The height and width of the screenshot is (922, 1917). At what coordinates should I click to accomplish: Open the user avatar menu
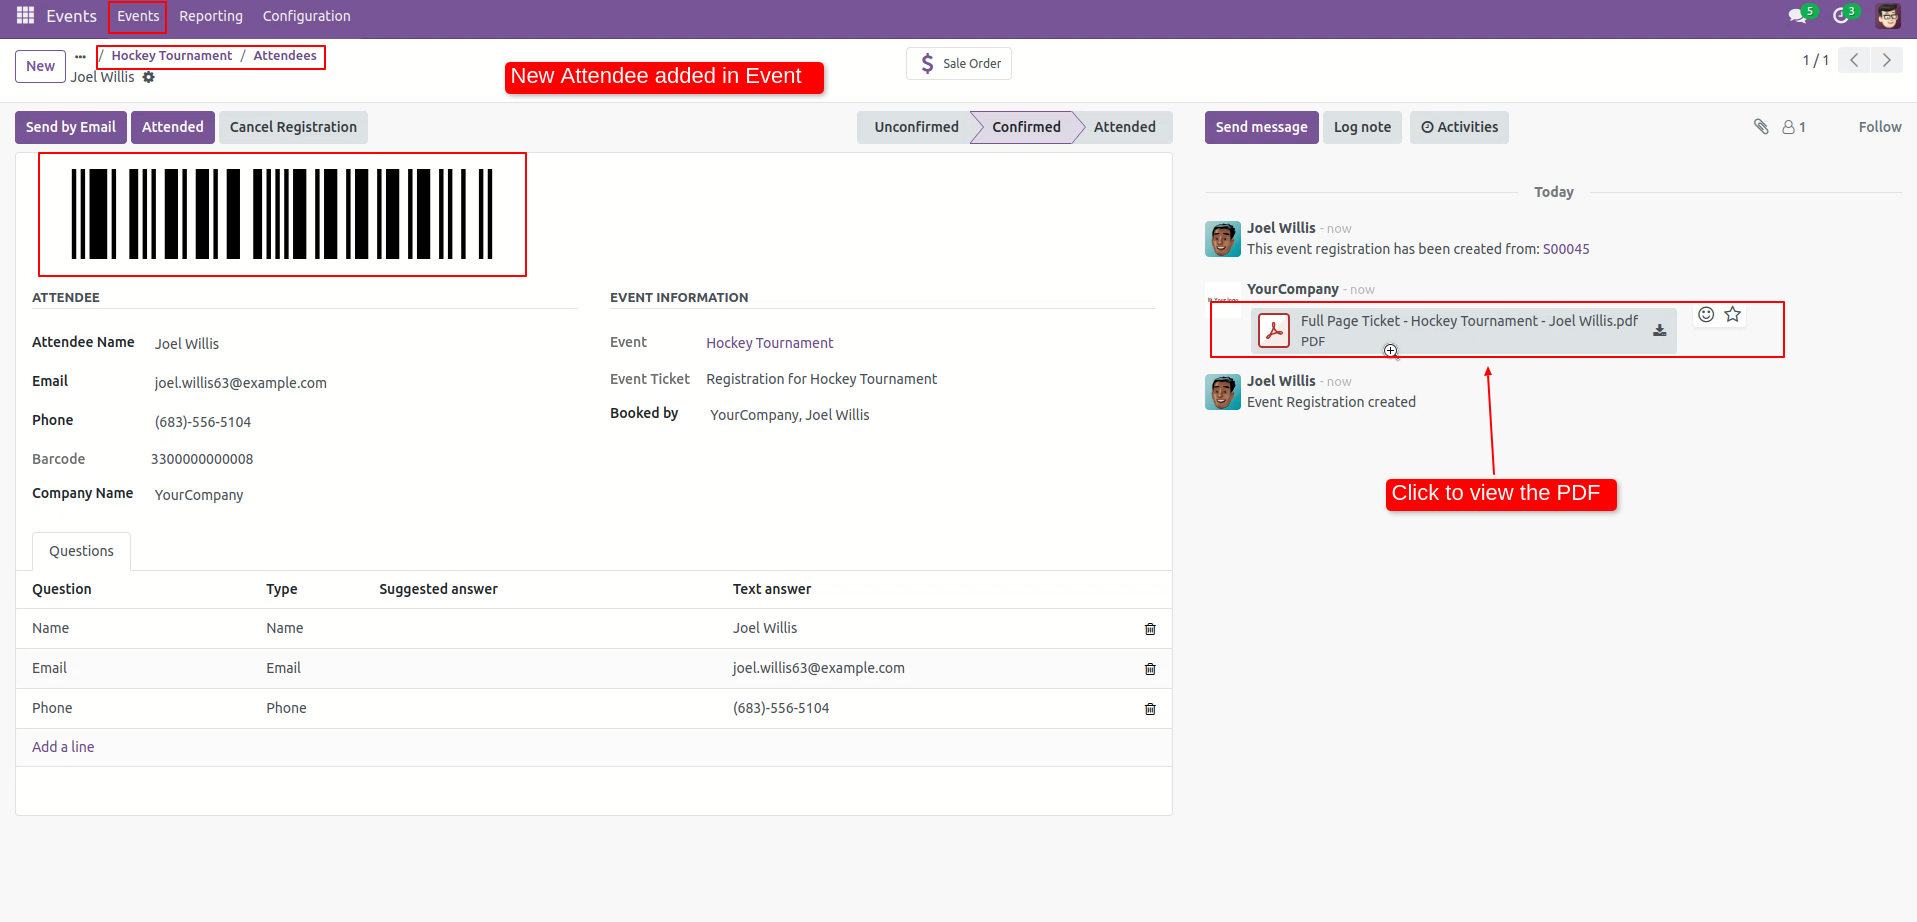[1888, 16]
